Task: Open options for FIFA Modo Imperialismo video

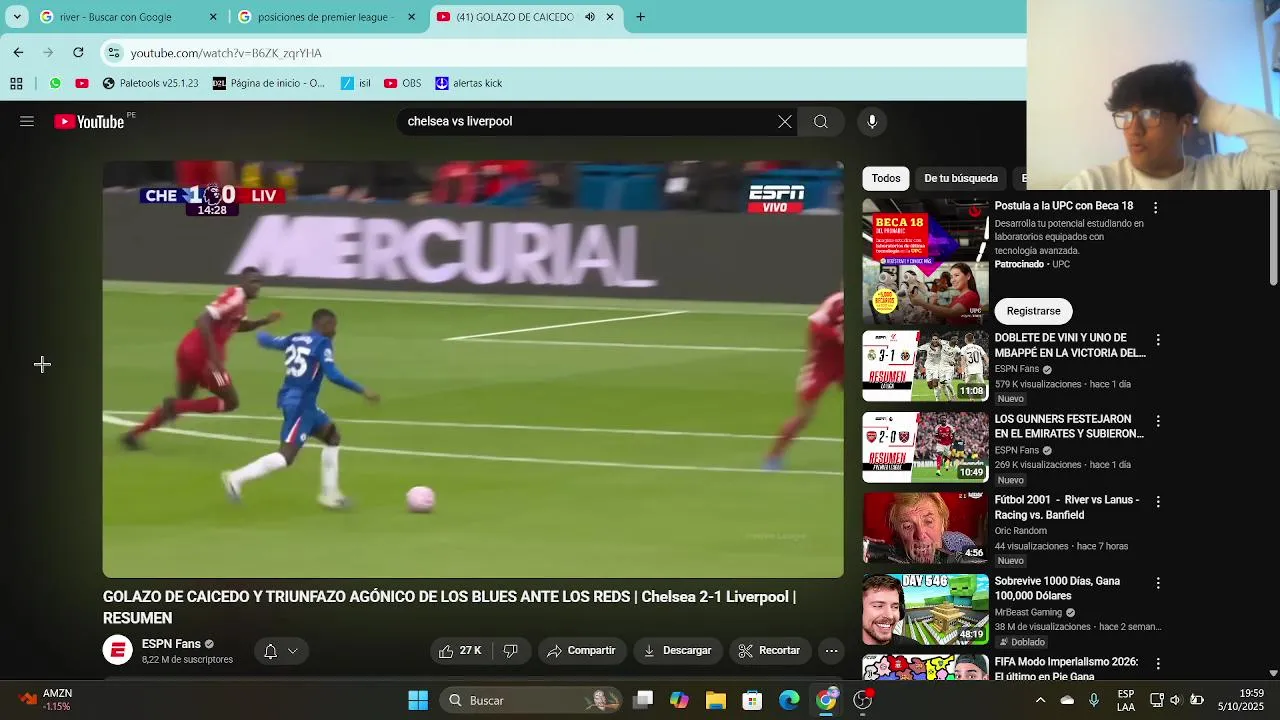Action: point(1158,664)
